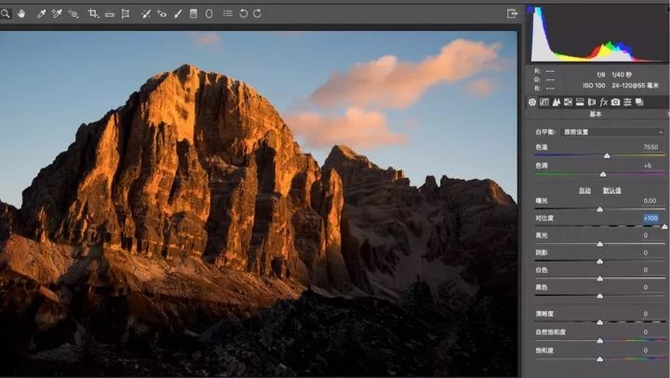
Task: Click the 默认值 default link
Action: point(612,190)
